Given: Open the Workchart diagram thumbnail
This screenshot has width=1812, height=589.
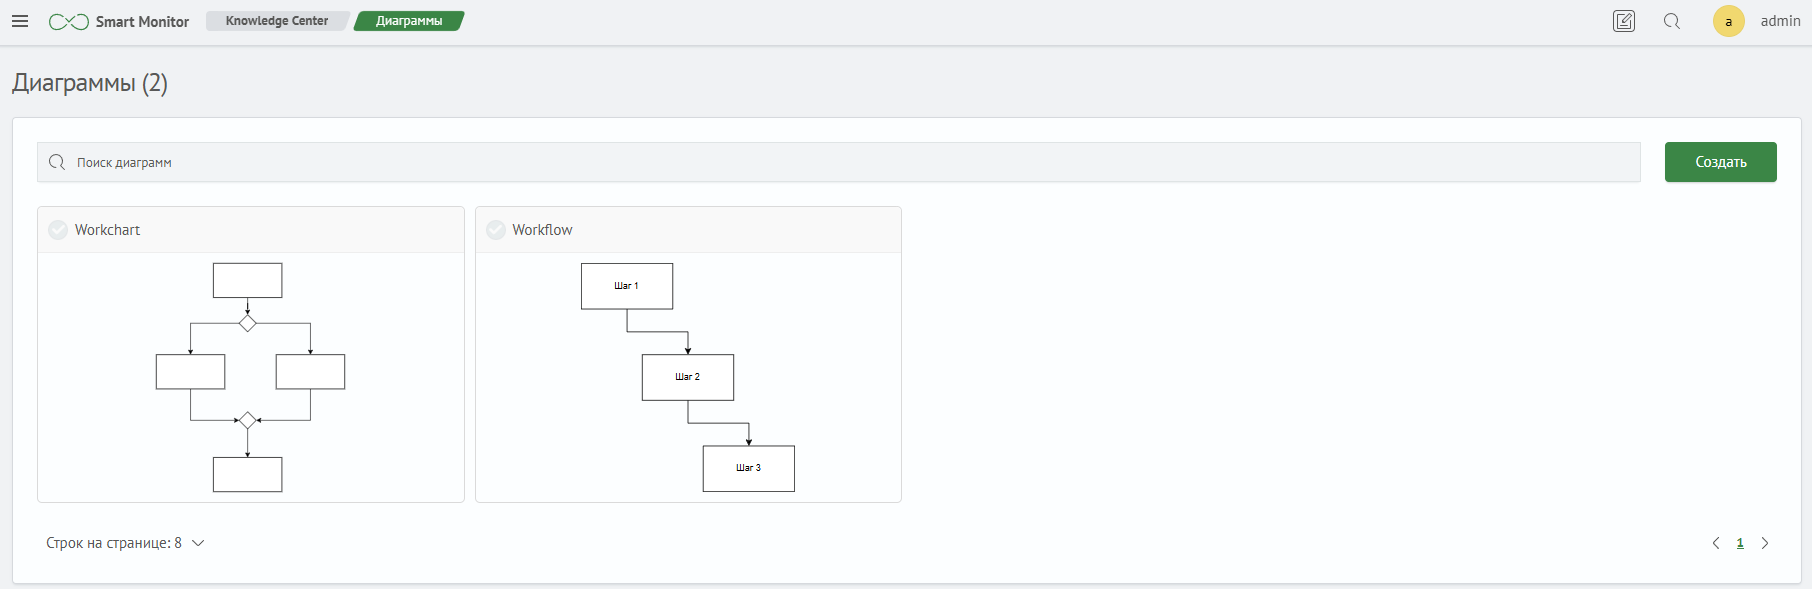Looking at the screenshot, I should [x=249, y=377].
